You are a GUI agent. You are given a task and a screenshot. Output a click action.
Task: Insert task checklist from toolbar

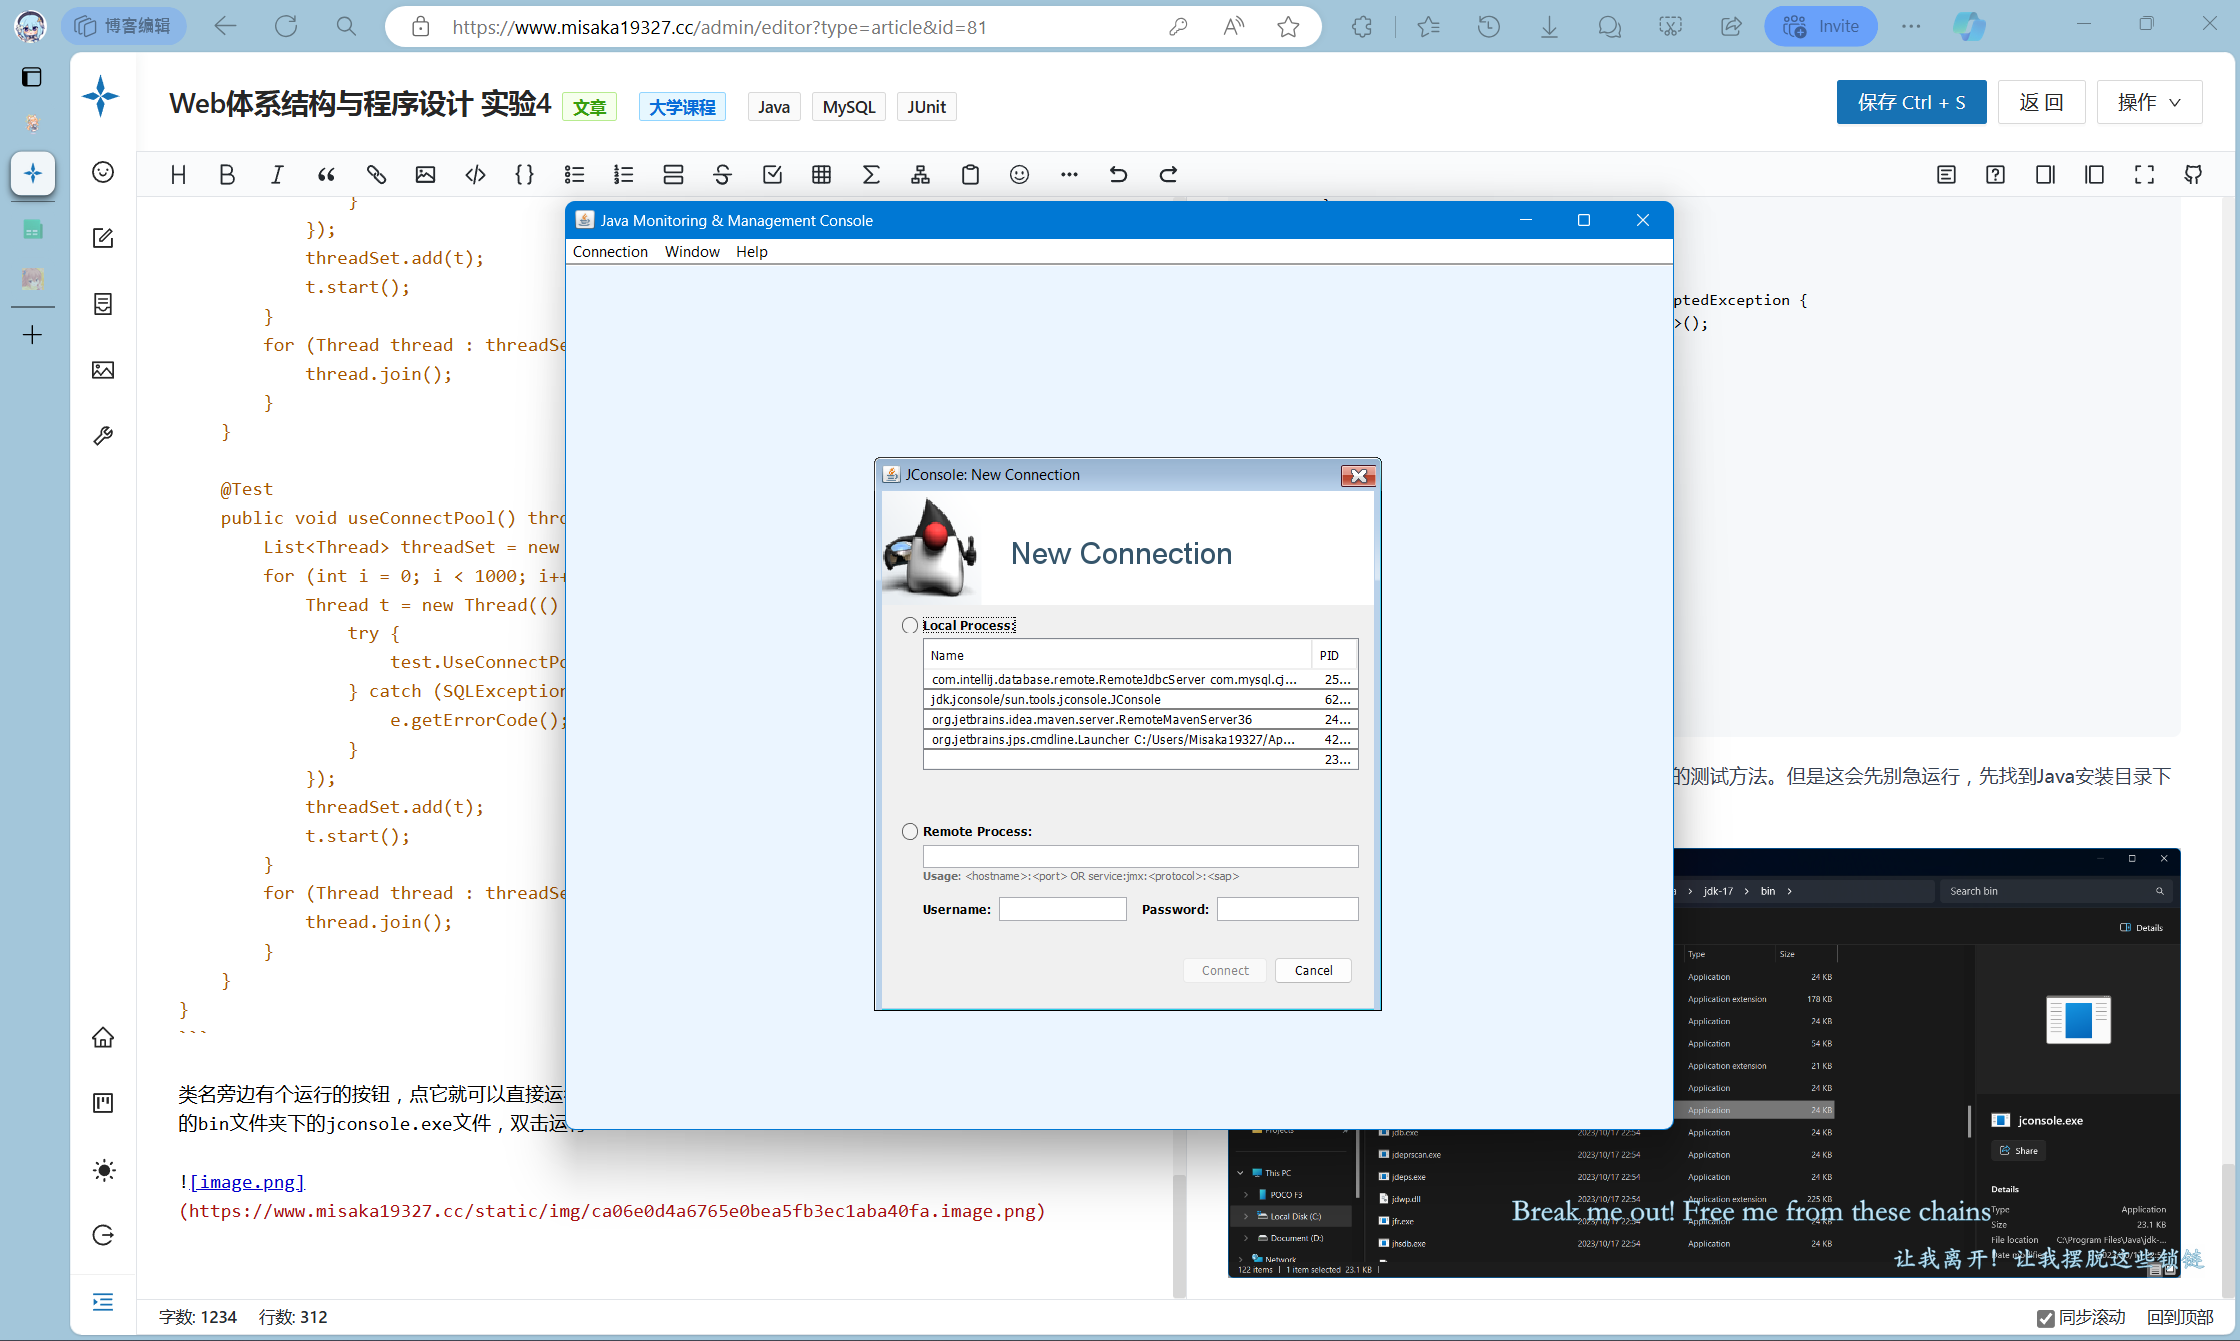tap(772, 175)
